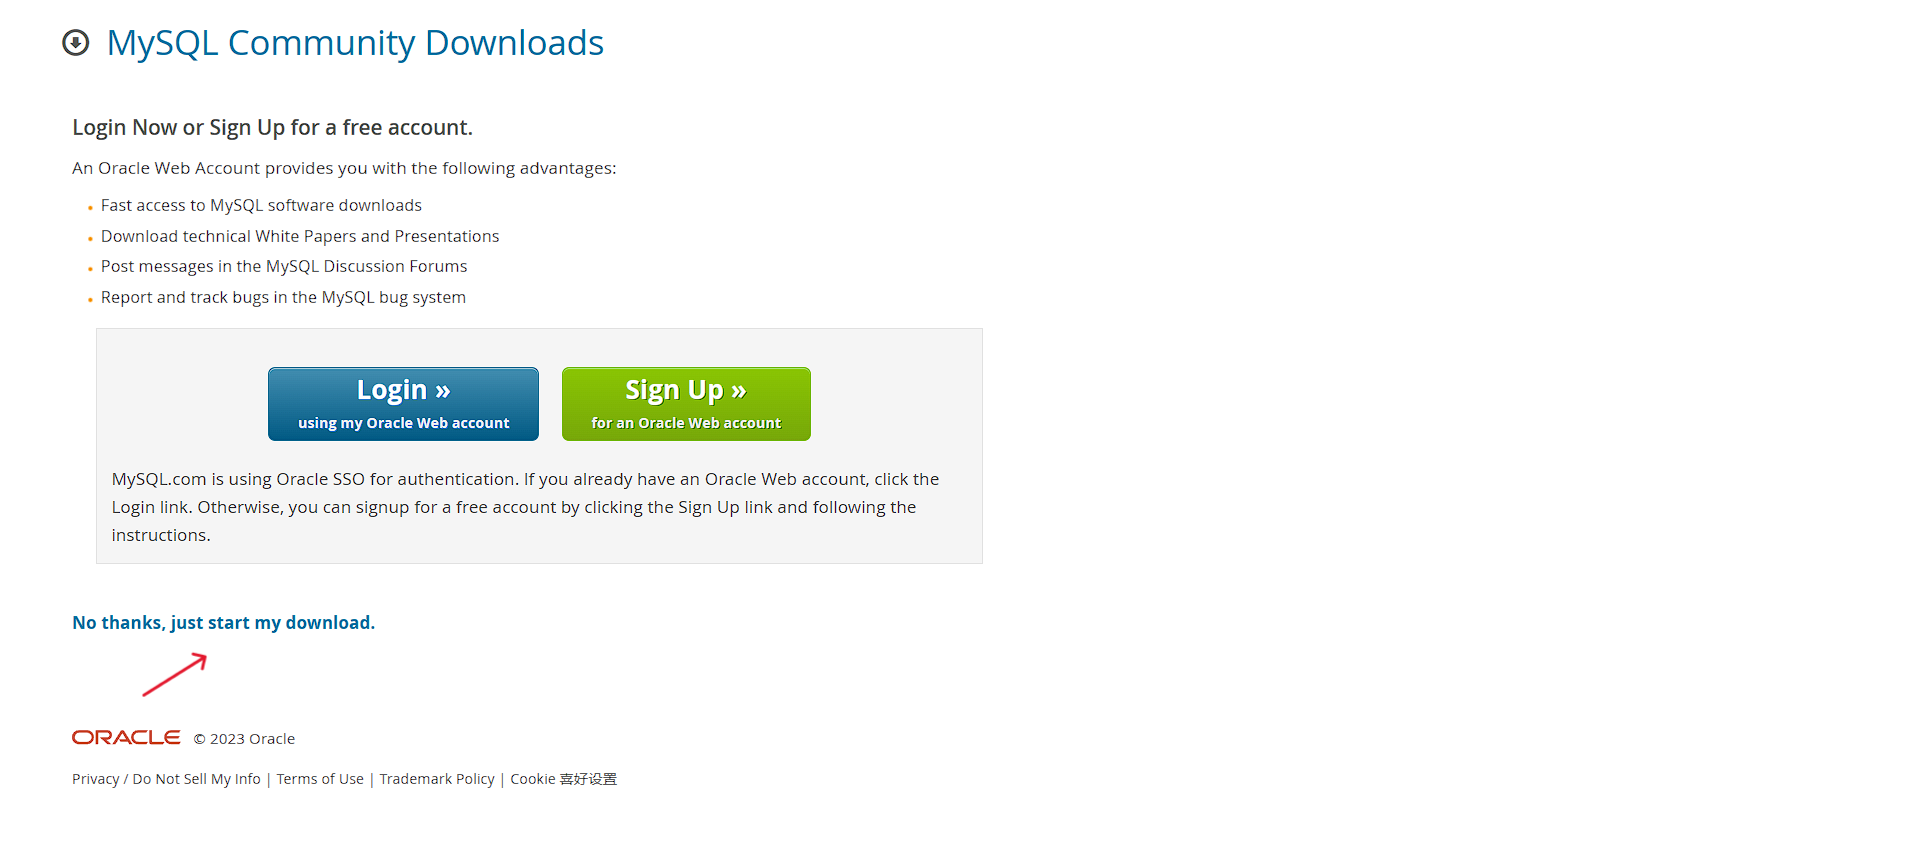Click the "MySQL Discussion Forums" bullet text
The image size is (1914, 841).
click(x=284, y=266)
